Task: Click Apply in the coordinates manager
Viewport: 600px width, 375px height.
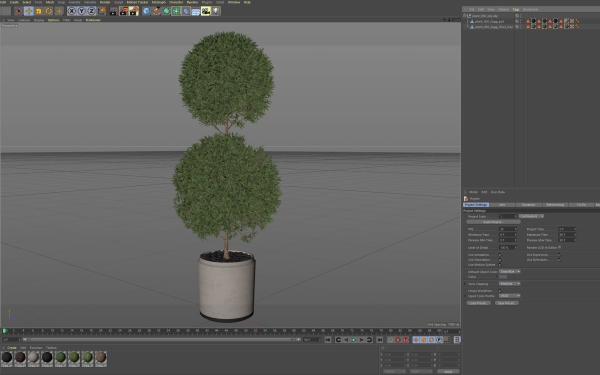Action: [448, 372]
